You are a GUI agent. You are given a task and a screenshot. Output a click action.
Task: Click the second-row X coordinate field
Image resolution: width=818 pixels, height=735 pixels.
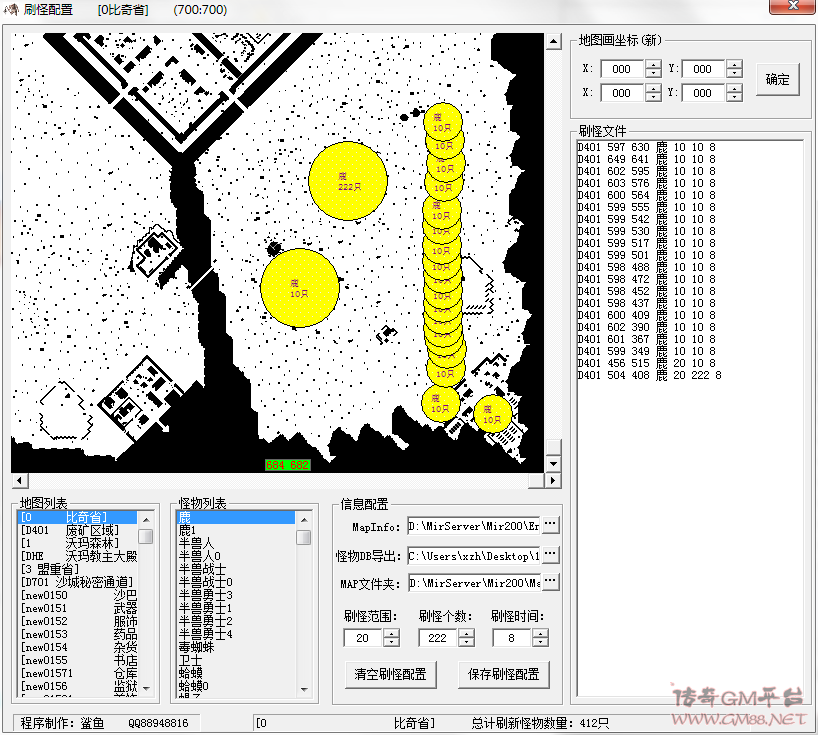click(623, 93)
